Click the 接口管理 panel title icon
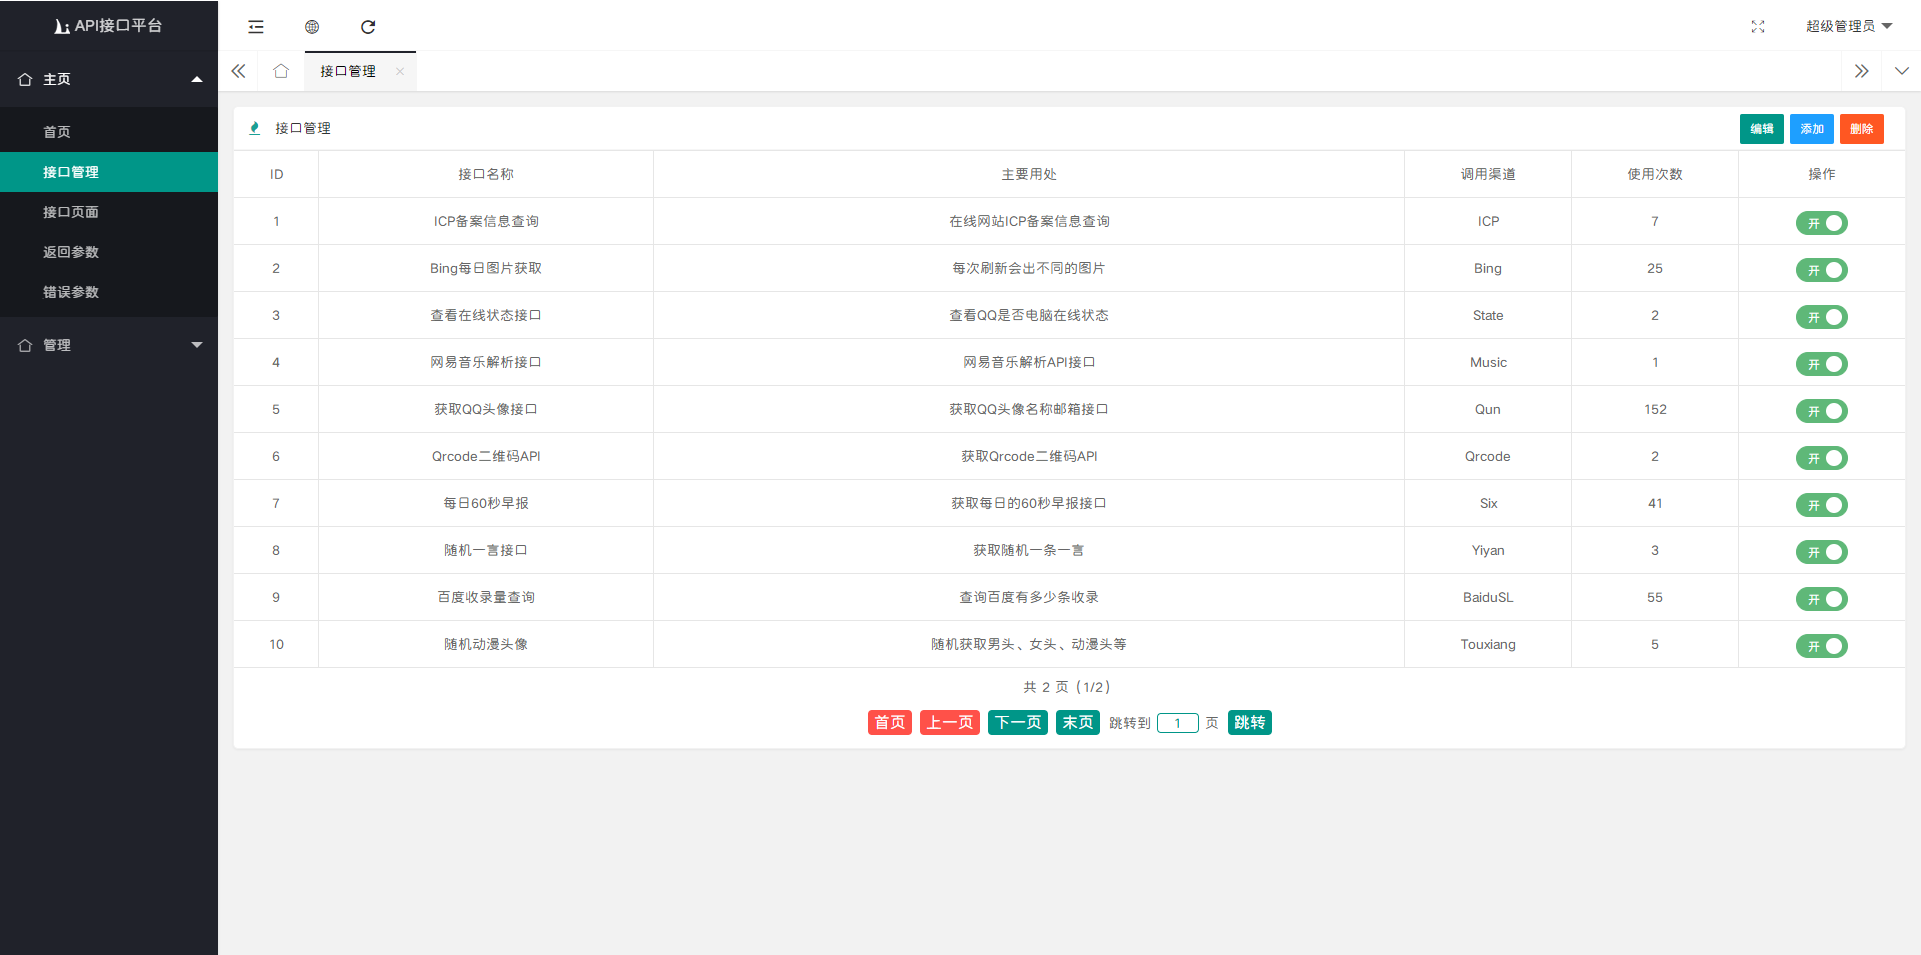Screen dimensions: 1921x955 (255, 128)
